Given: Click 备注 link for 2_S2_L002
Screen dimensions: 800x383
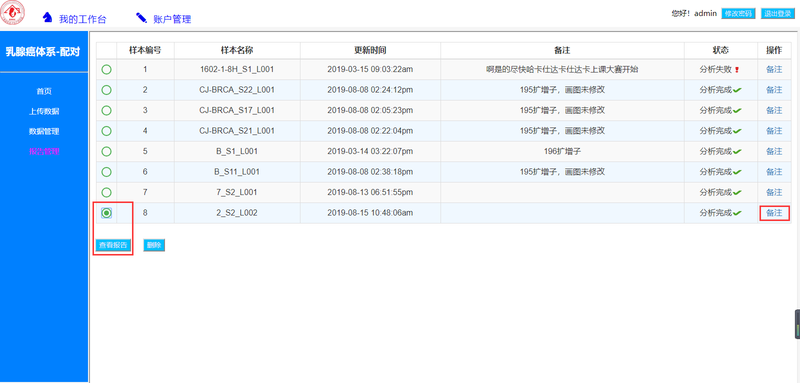Looking at the screenshot, I should pyautogui.click(x=774, y=213).
